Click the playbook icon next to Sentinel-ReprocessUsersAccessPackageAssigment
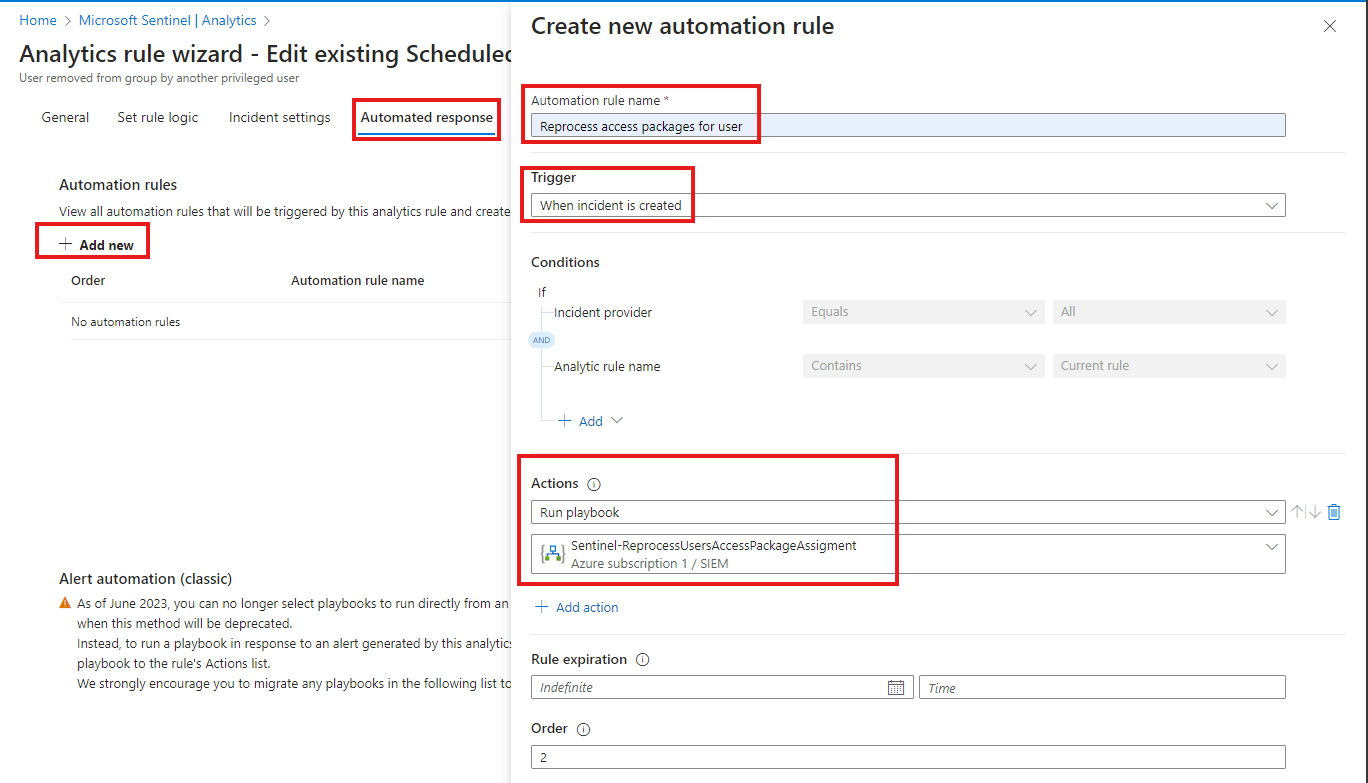Image resolution: width=1368 pixels, height=783 pixels. click(x=552, y=553)
